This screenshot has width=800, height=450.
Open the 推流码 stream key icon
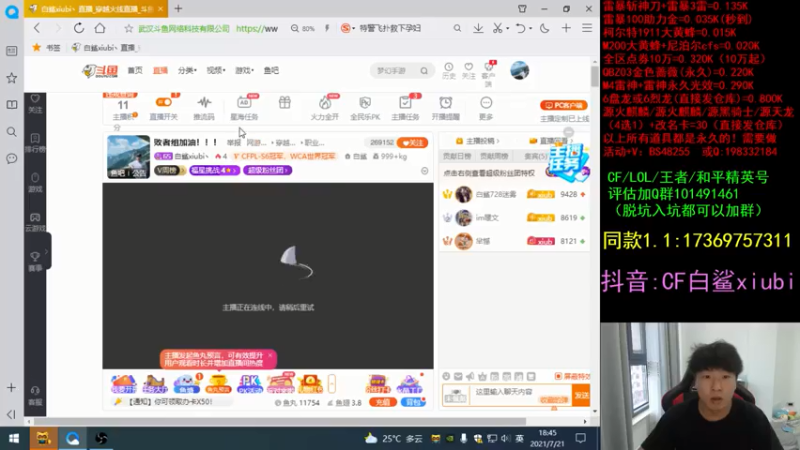click(204, 108)
